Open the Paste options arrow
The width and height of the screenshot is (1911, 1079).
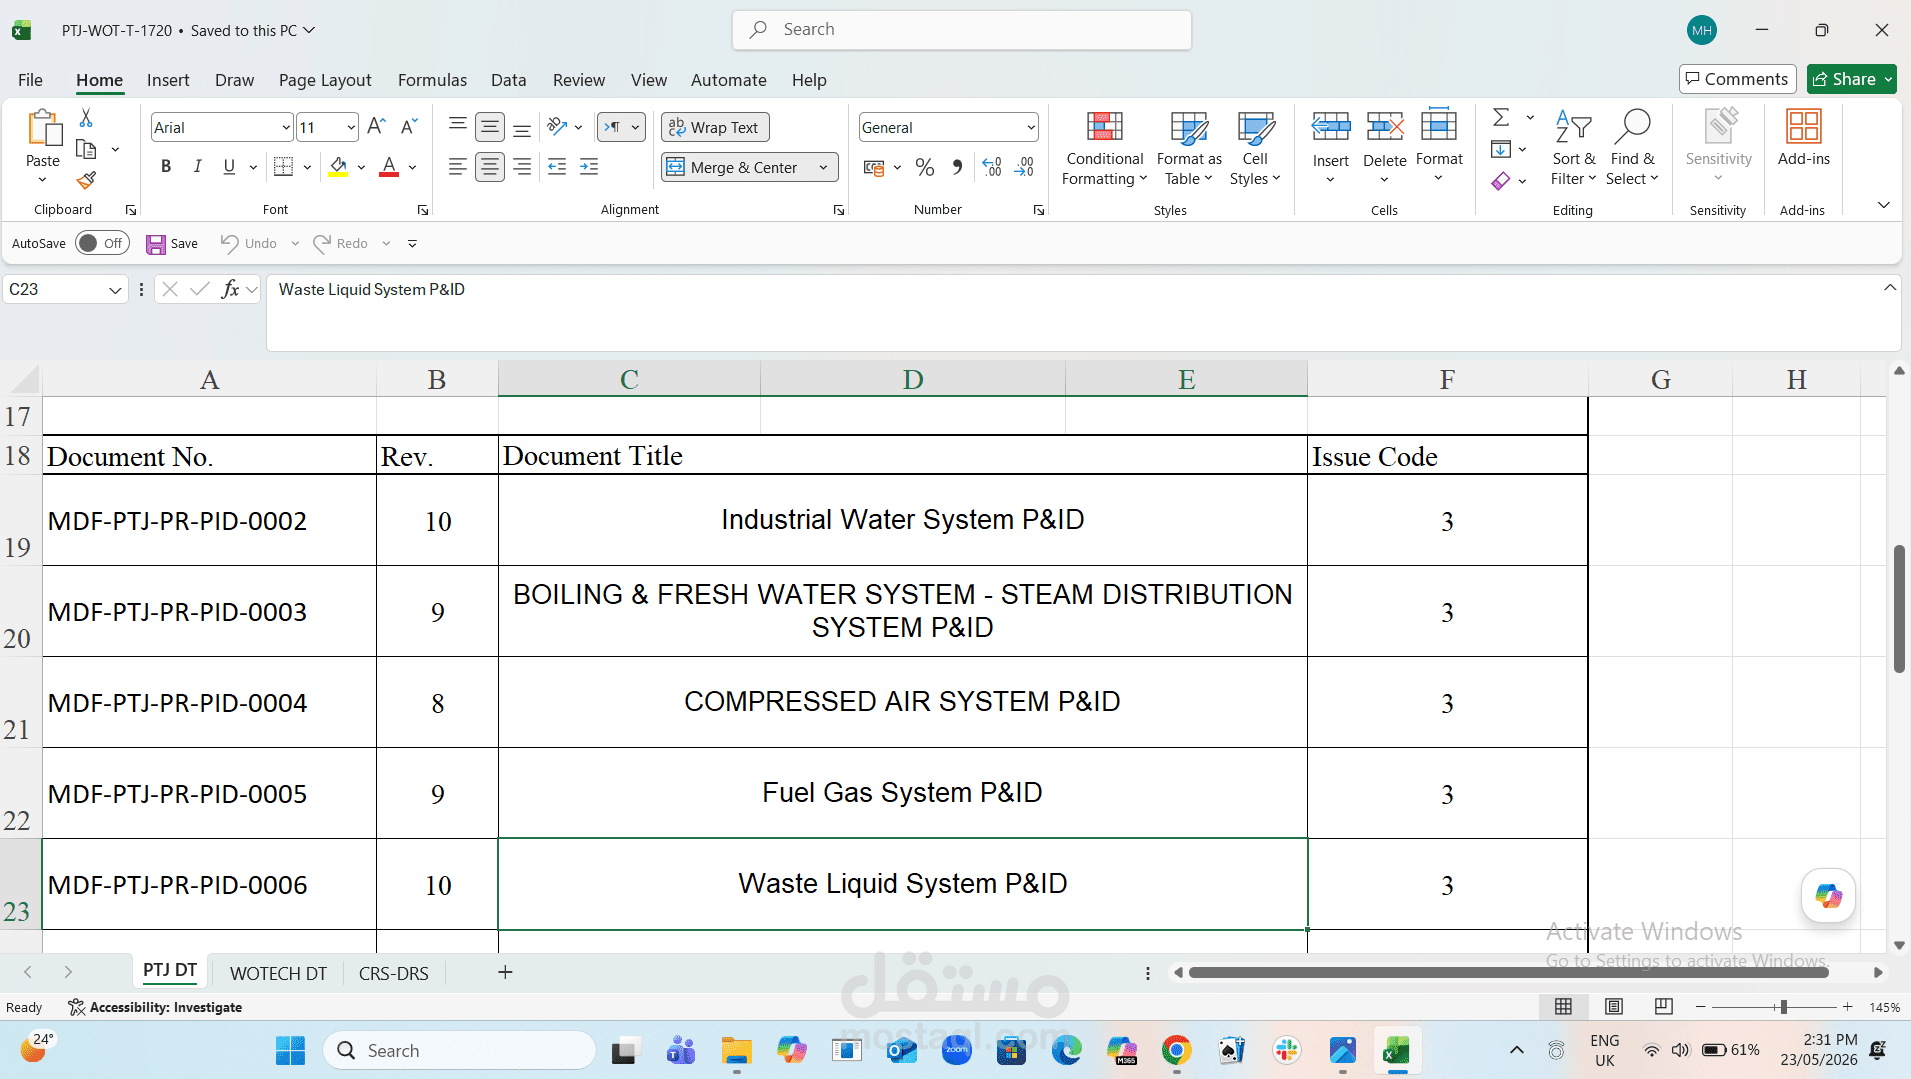coord(42,180)
